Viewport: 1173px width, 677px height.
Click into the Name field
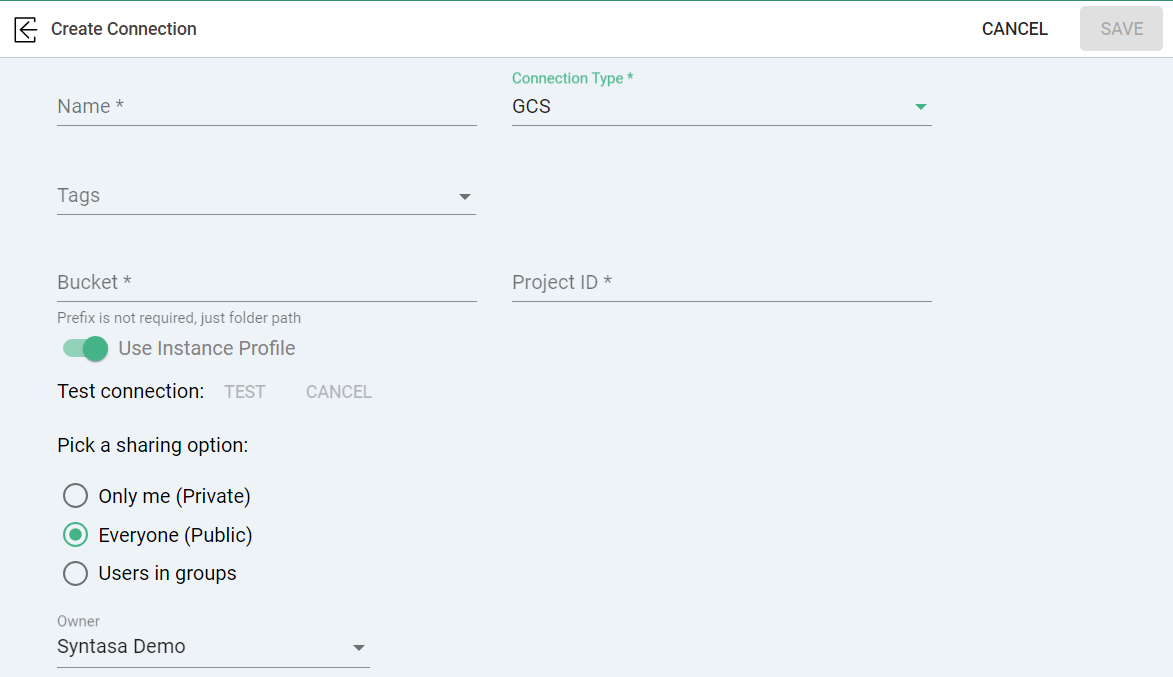pyautogui.click(x=266, y=107)
